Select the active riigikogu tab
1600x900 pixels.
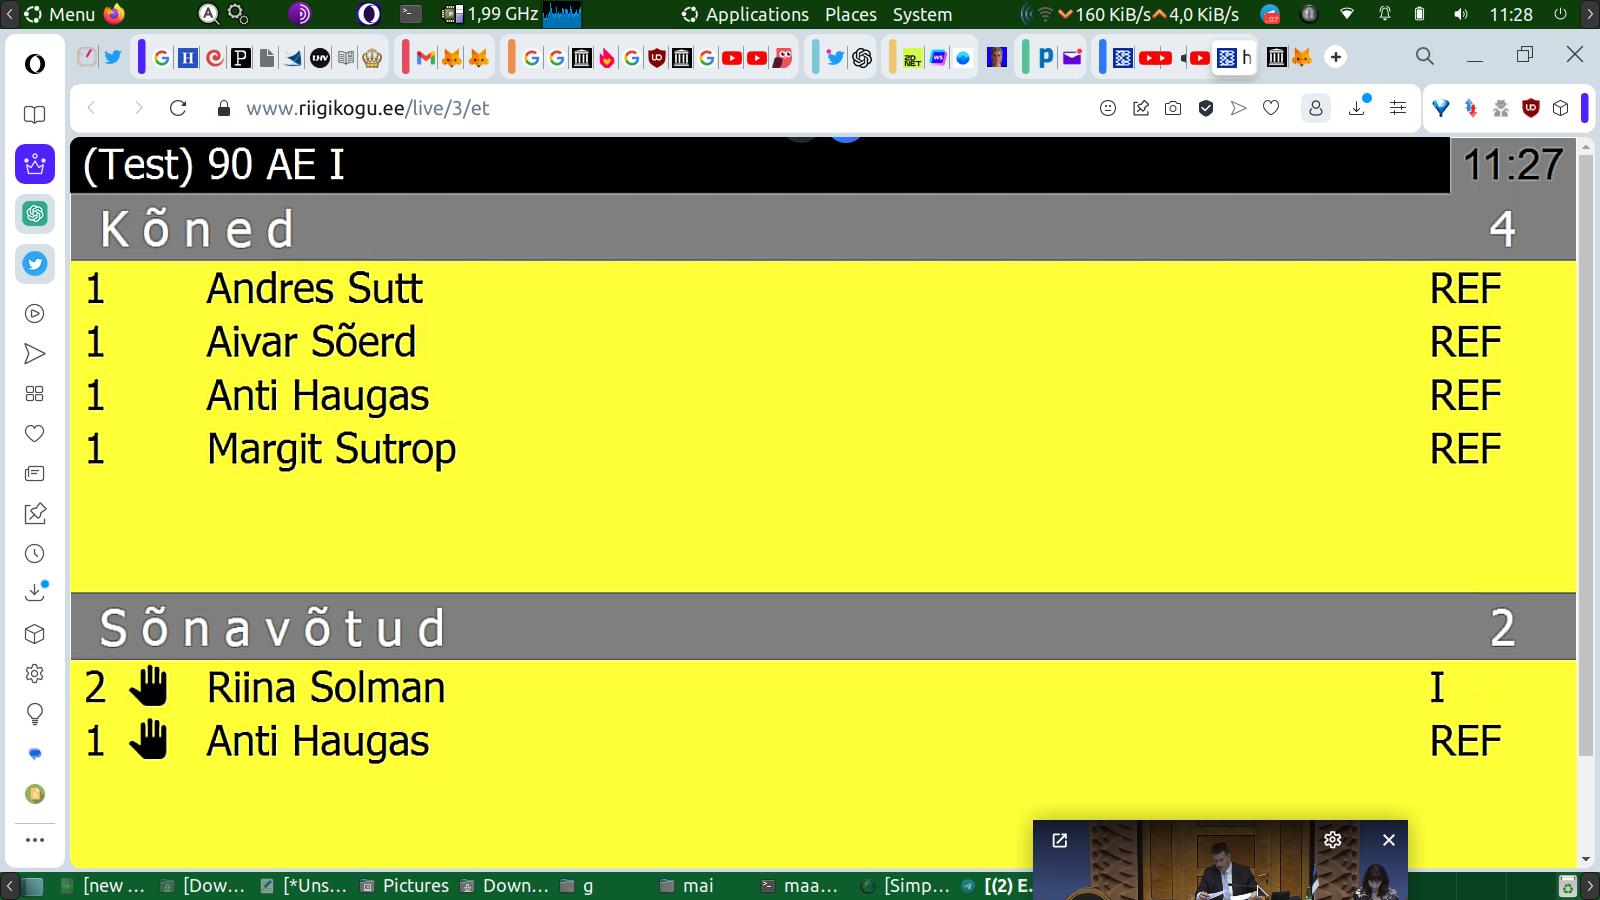point(1234,58)
